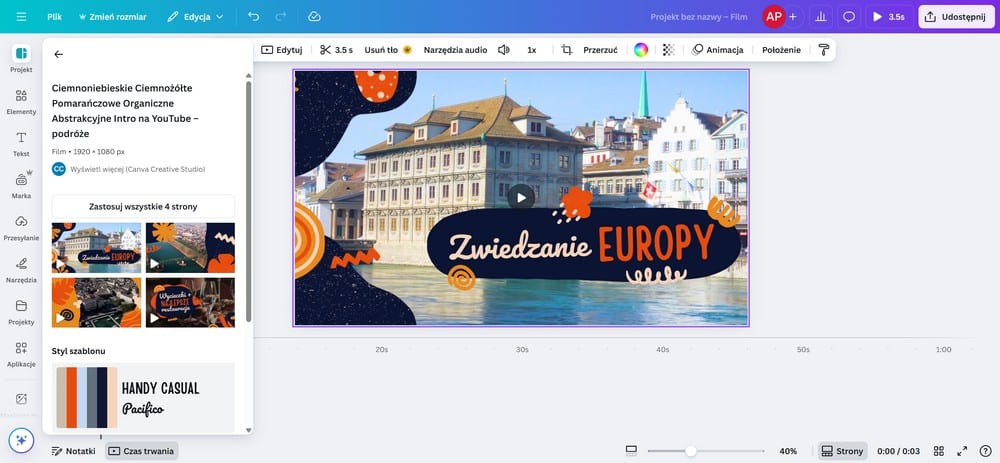Image resolution: width=1000 pixels, height=463 pixels.
Task: Open the 1x playback speed setting
Action: [x=532, y=50]
